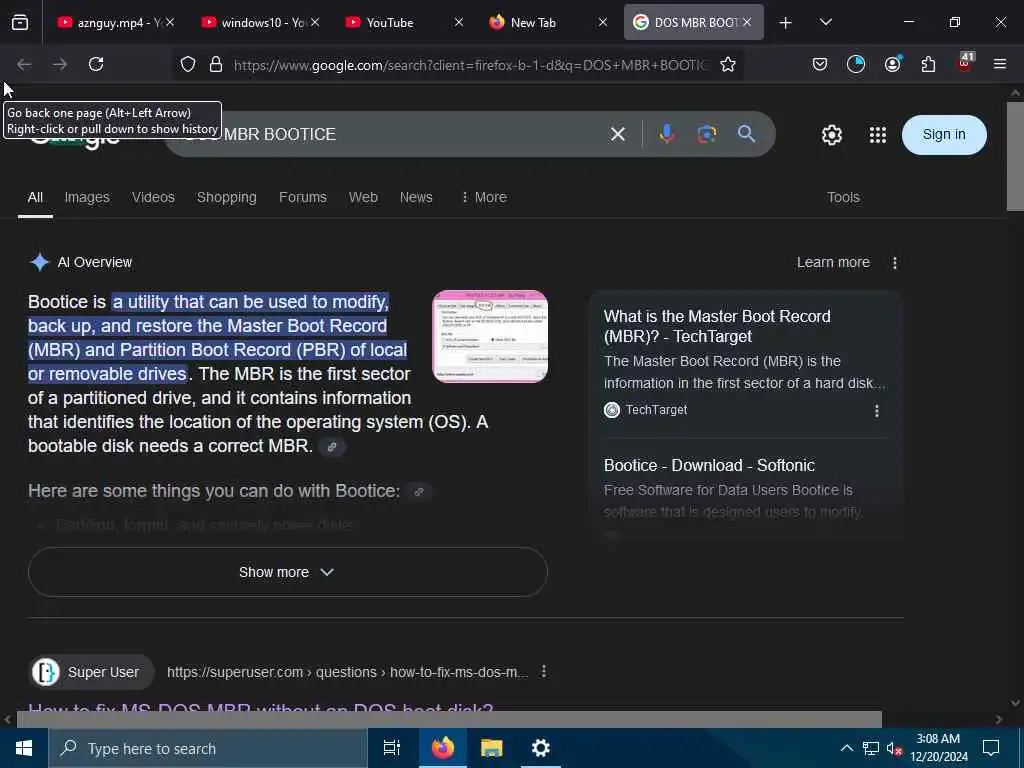Viewport: 1024px width, 768px height.
Task: Click the vertical page scrollbar thumb
Action: pyautogui.click(x=1015, y=156)
